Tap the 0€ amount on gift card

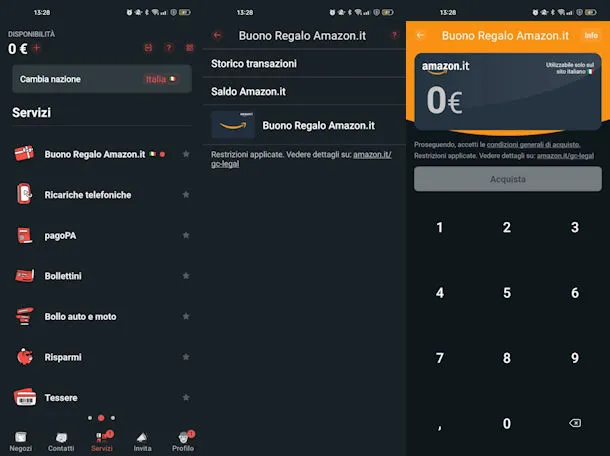click(x=444, y=101)
